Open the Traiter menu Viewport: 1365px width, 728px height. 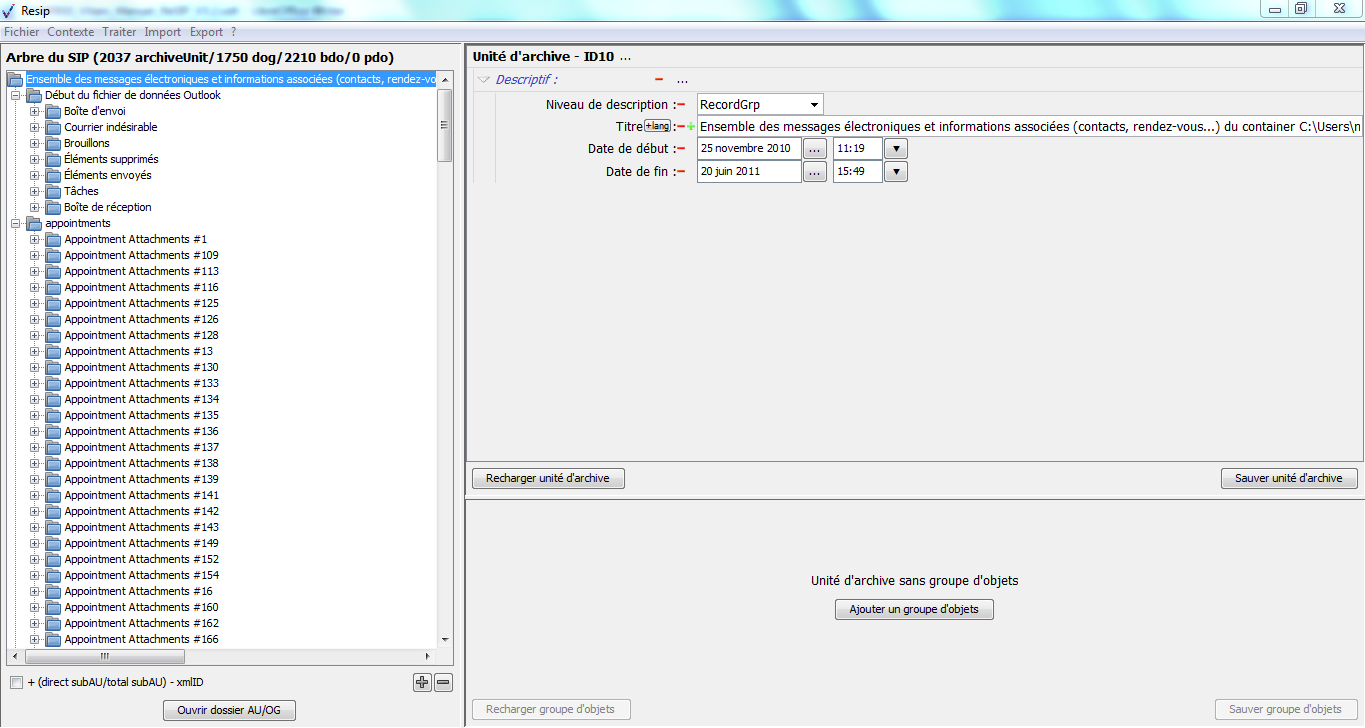coord(119,32)
